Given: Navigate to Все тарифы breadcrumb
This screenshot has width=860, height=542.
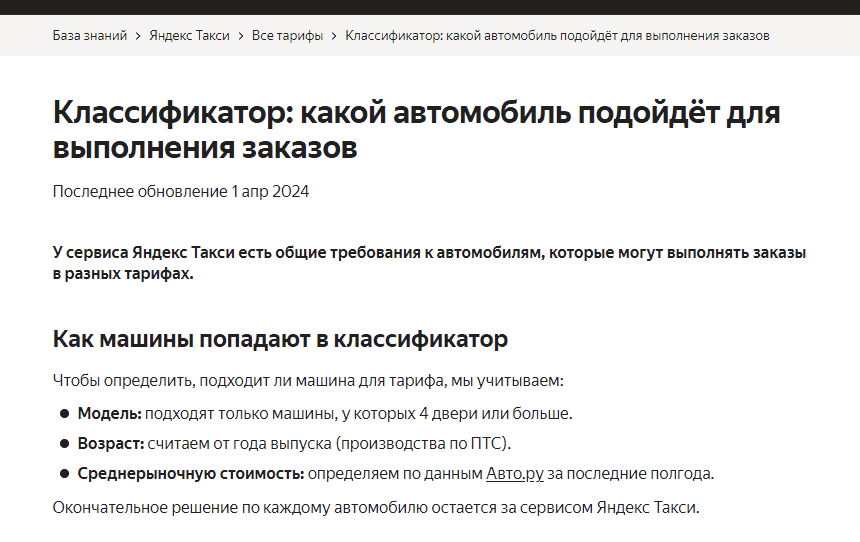Looking at the screenshot, I should (x=287, y=36).
